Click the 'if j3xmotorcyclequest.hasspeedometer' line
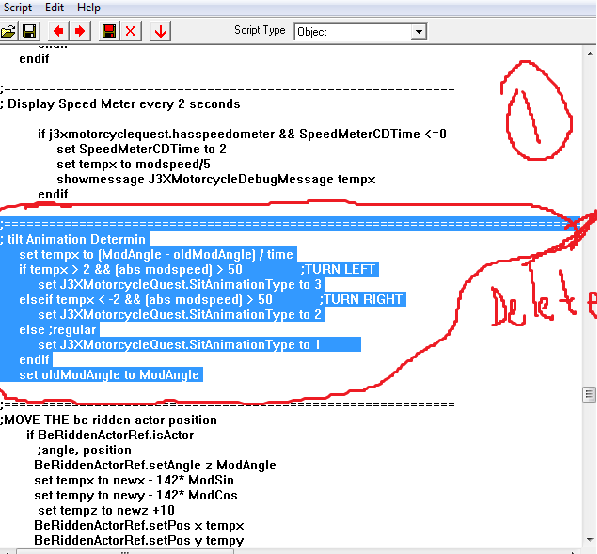597x554 pixels. click(242, 134)
